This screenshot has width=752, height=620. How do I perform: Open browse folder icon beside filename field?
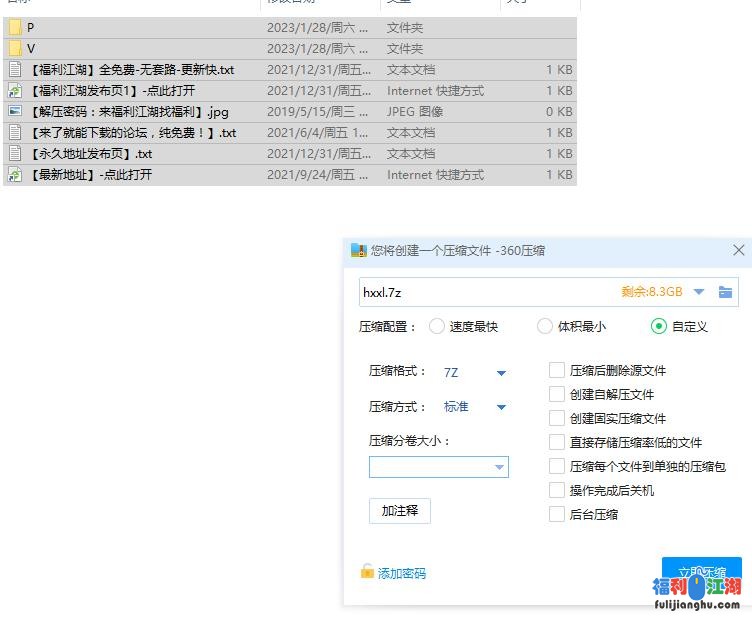pyautogui.click(x=726, y=292)
